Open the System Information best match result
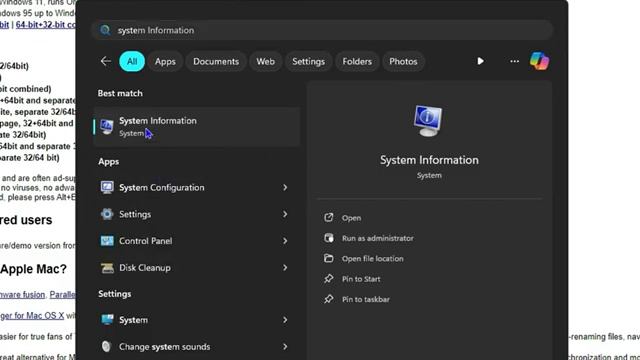Image resolution: width=640 pixels, height=360 pixels. tap(197, 127)
